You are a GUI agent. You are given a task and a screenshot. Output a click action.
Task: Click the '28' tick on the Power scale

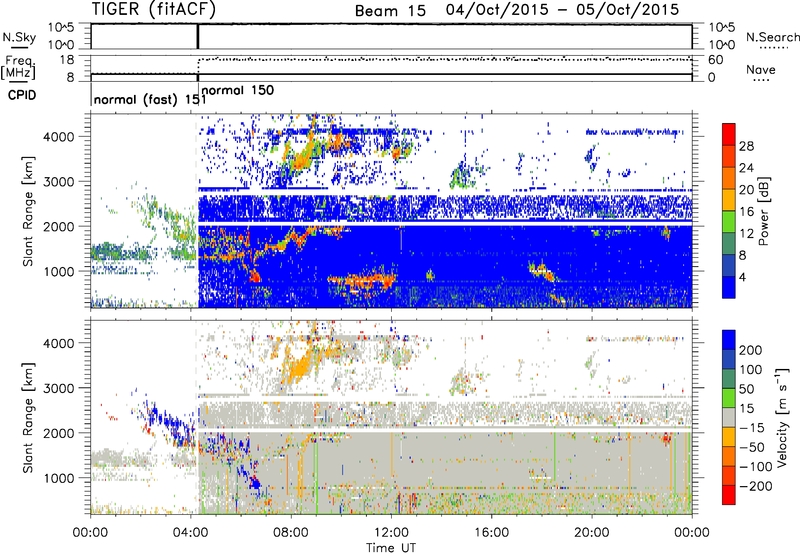pos(746,146)
